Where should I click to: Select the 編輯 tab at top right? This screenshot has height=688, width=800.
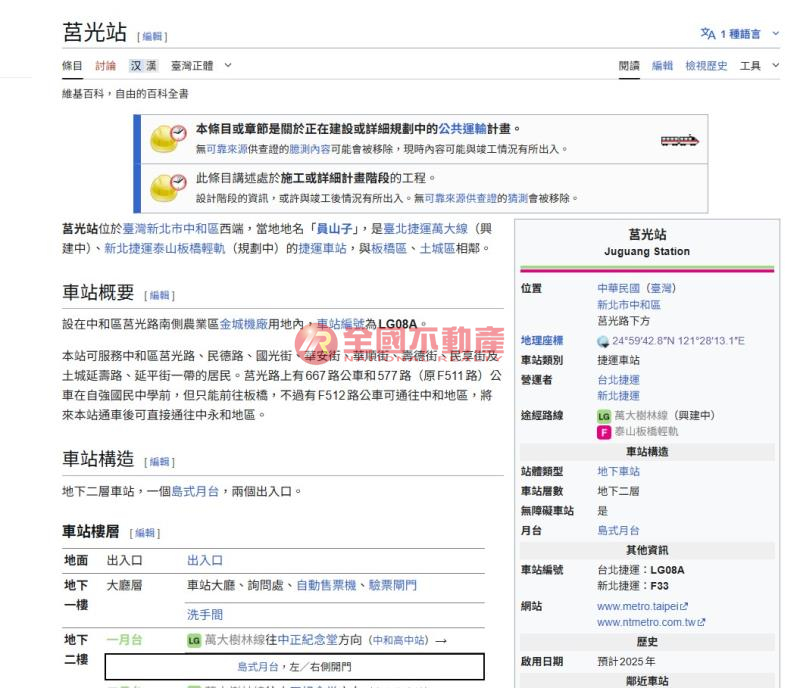point(662,66)
